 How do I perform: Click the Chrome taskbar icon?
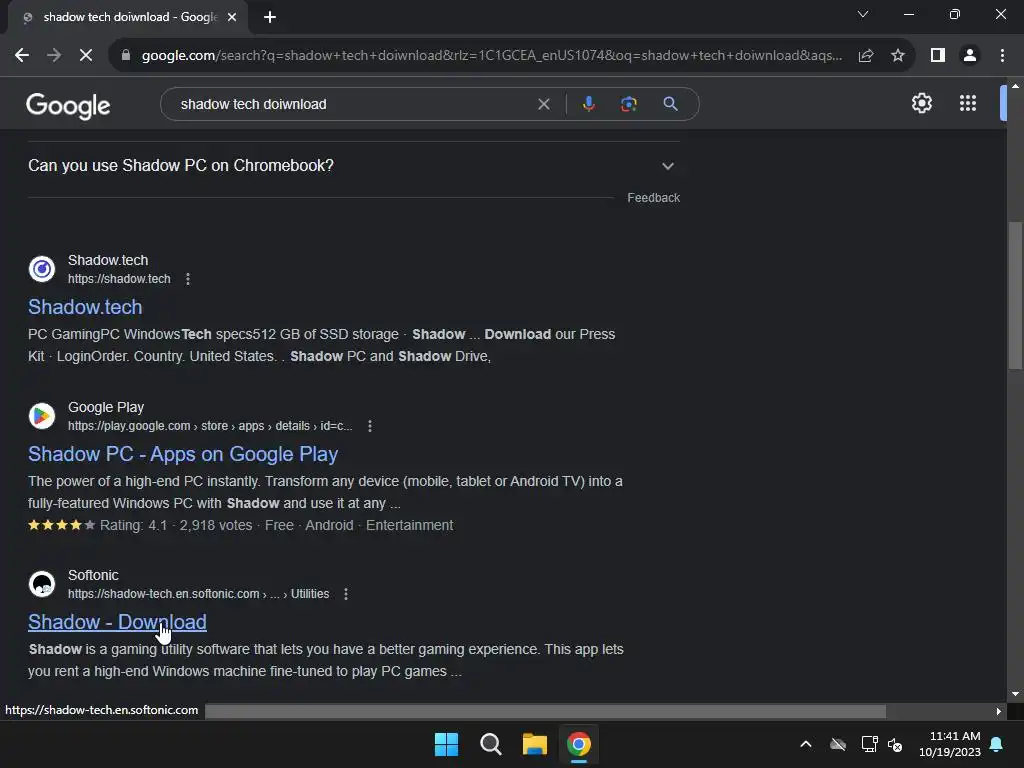click(x=579, y=744)
